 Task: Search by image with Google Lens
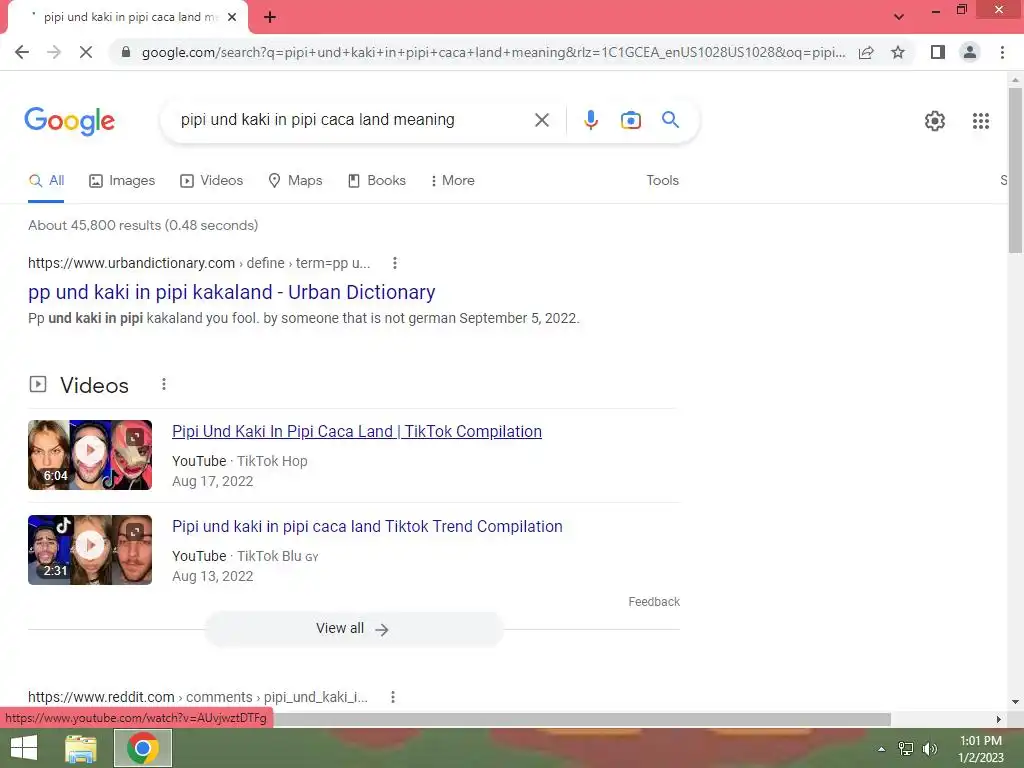coord(630,120)
